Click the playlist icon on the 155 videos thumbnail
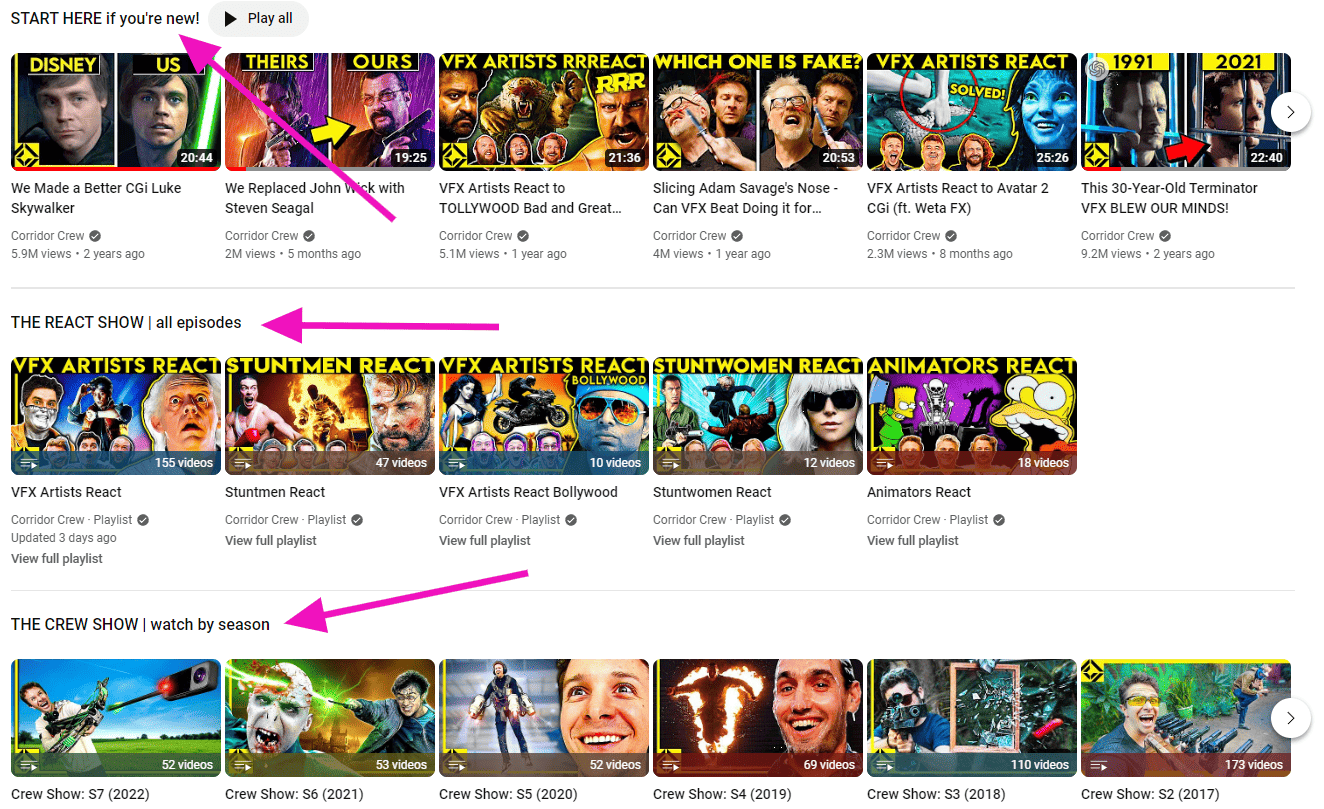The image size is (1324, 809). coord(28,463)
